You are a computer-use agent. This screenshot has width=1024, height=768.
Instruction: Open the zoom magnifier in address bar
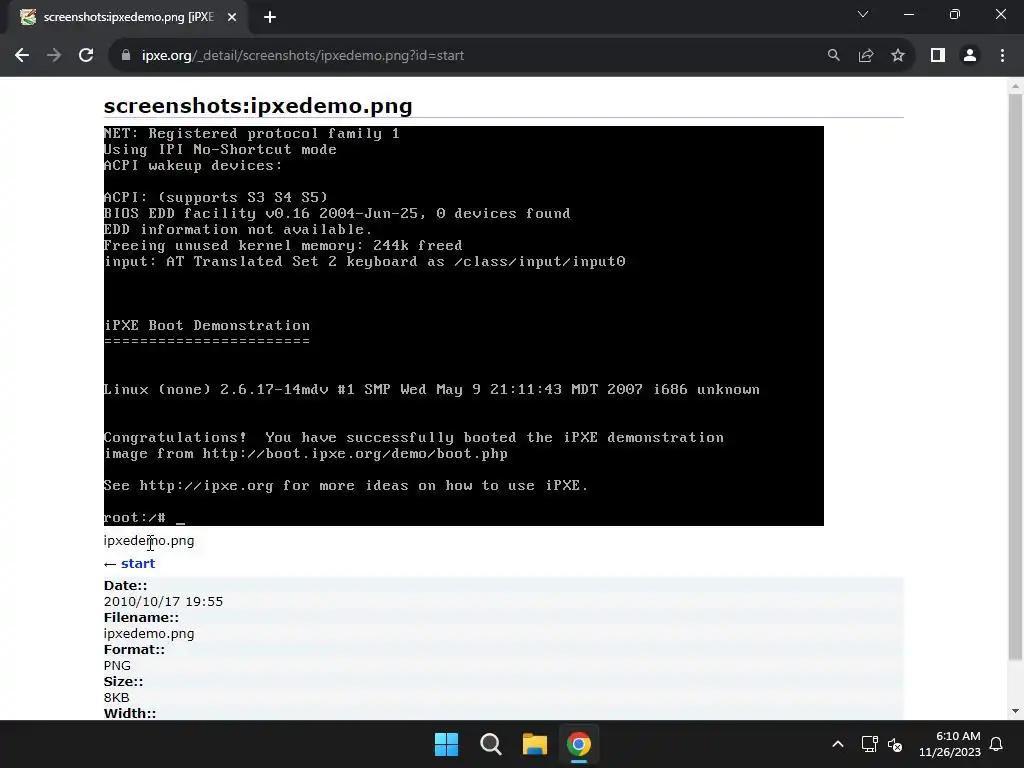(x=834, y=56)
